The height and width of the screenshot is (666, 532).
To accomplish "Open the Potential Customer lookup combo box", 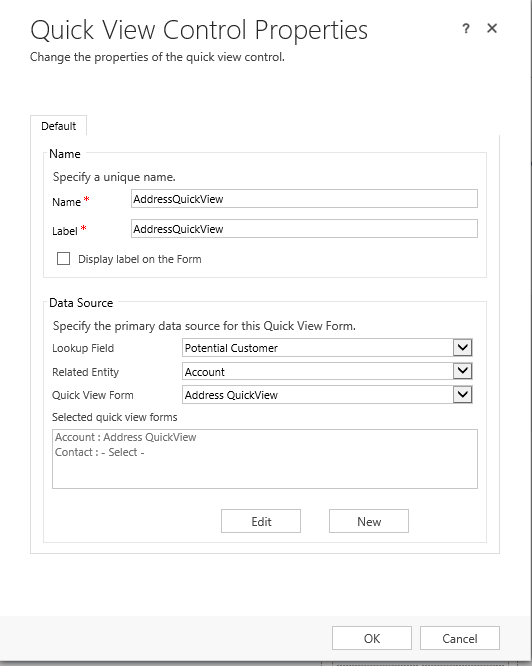I will [327, 347].
